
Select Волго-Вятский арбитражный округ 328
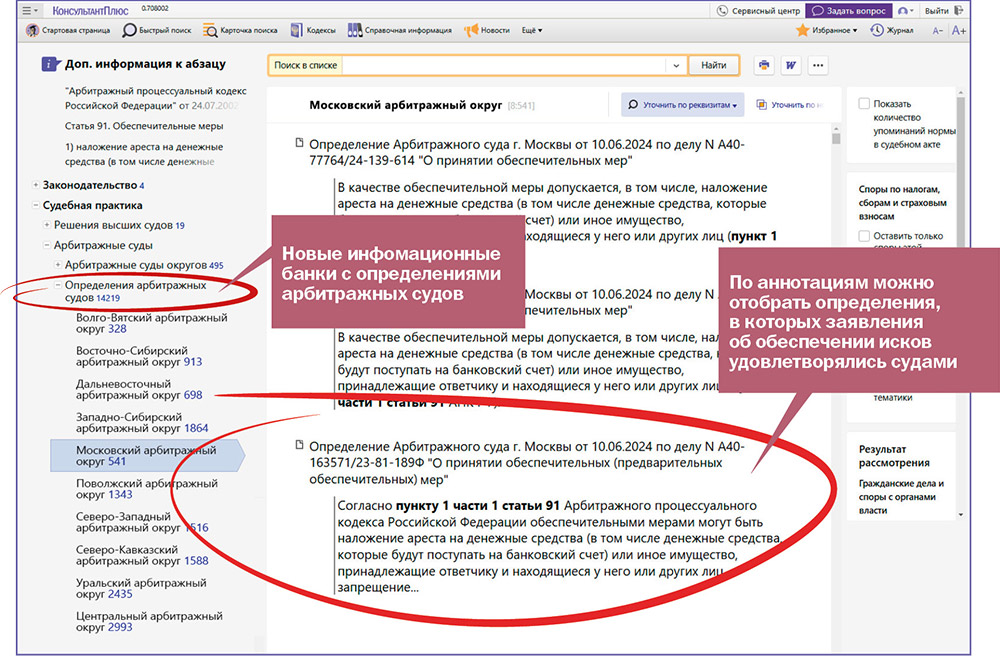coord(152,323)
